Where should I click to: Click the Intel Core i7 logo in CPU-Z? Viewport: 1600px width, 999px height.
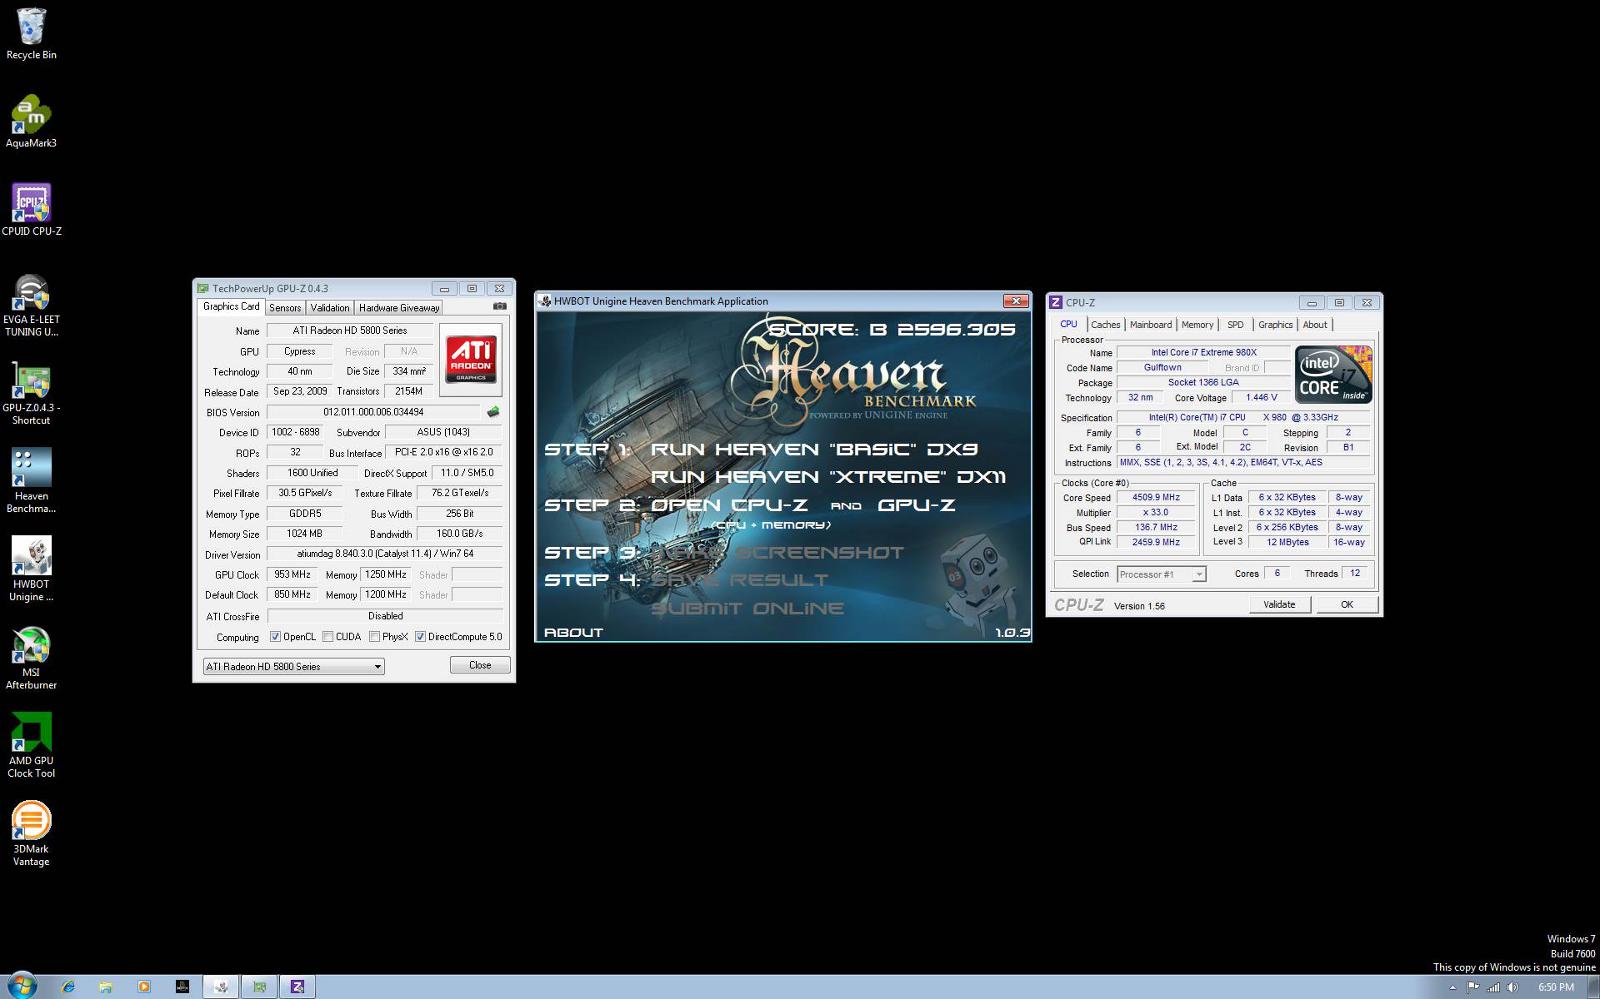[x=1334, y=374]
